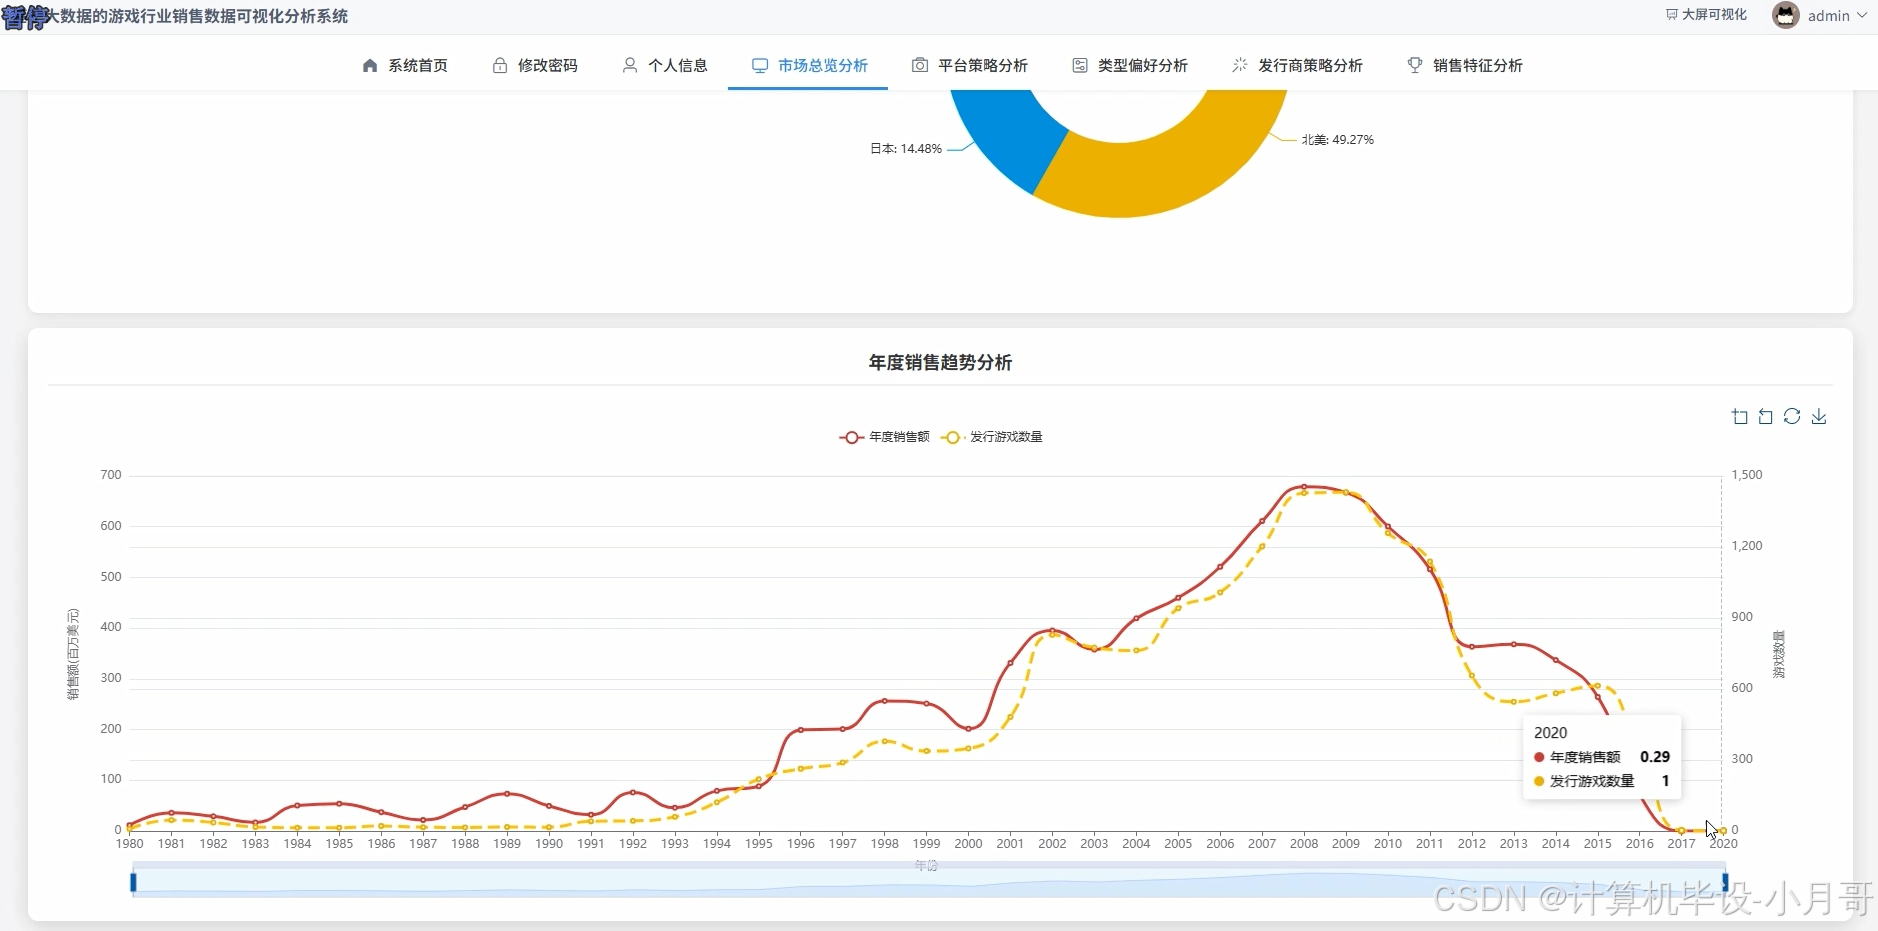Open the 系统首页 menu item
The width and height of the screenshot is (1878, 931).
[405, 65]
